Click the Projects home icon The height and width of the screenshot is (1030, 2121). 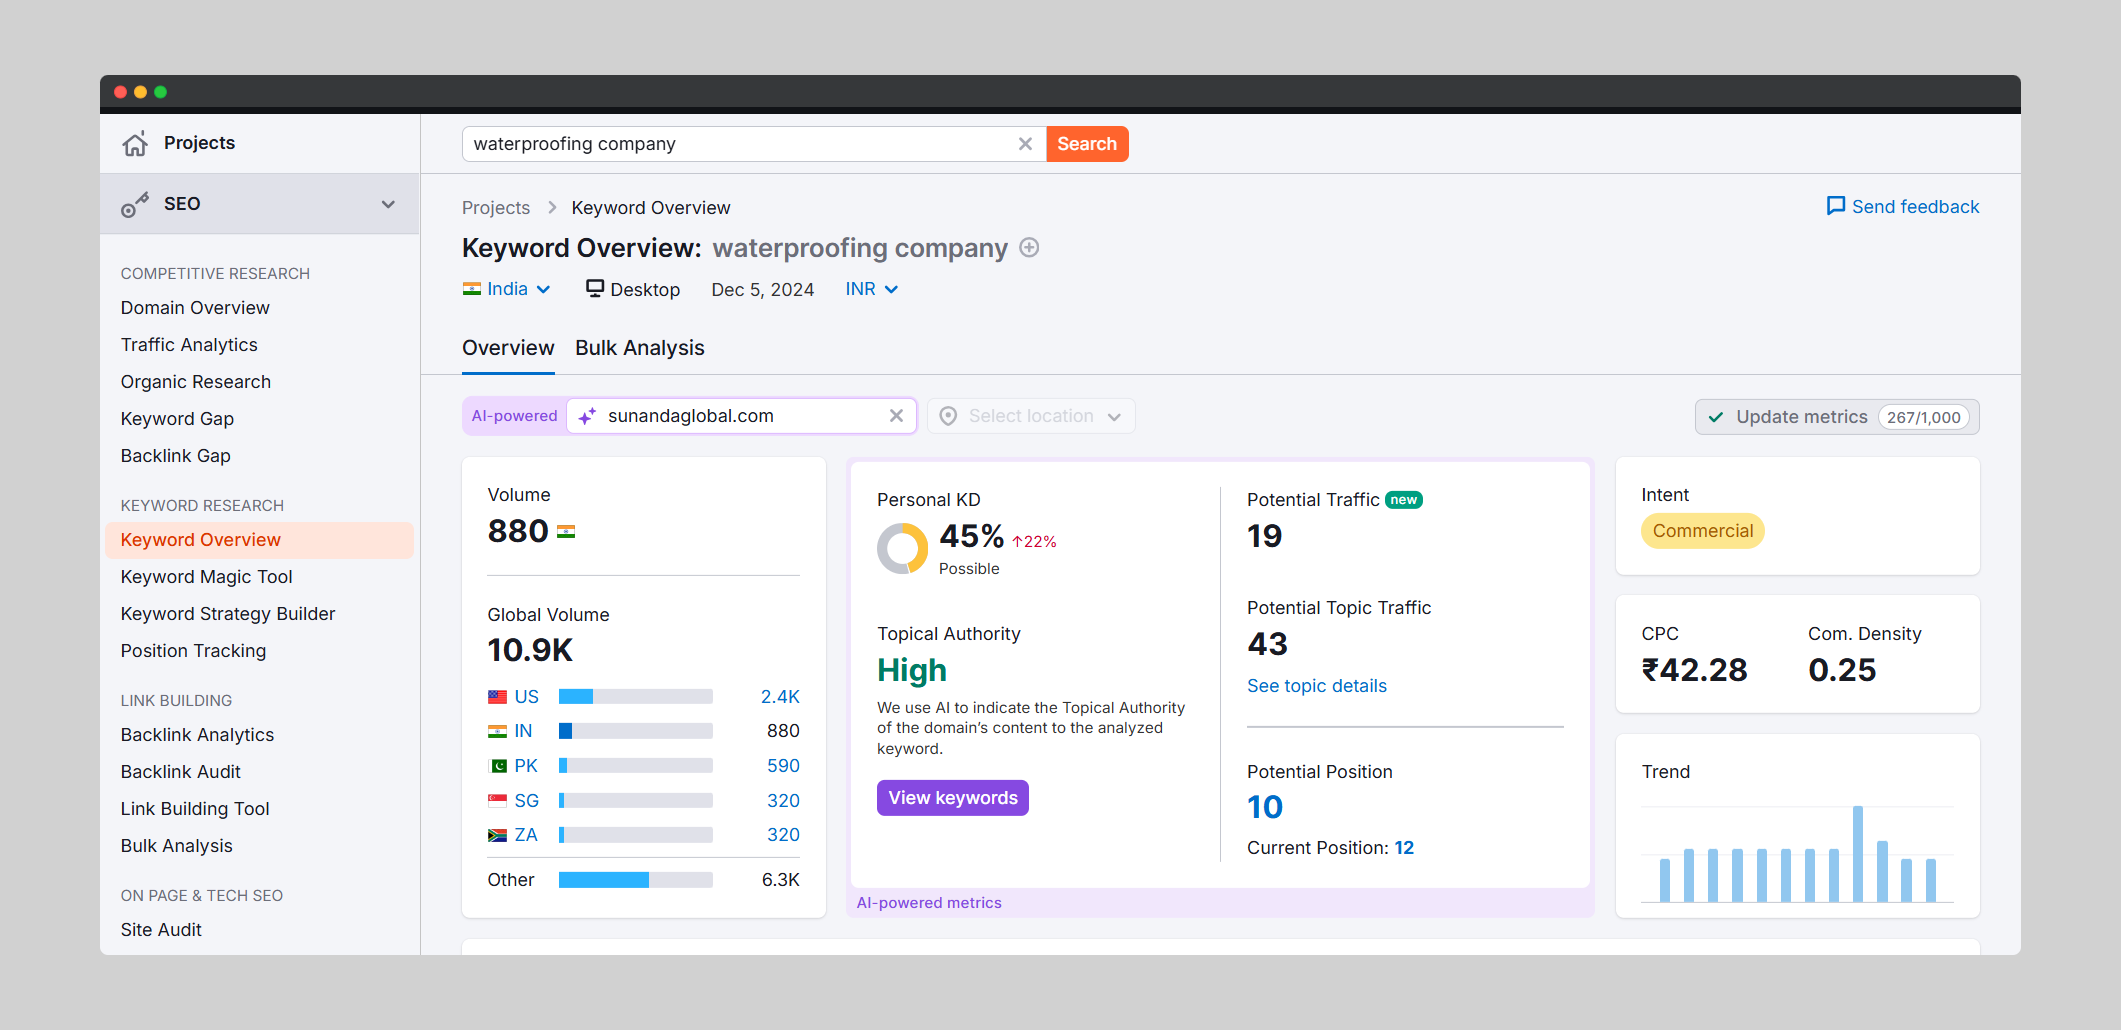[135, 144]
